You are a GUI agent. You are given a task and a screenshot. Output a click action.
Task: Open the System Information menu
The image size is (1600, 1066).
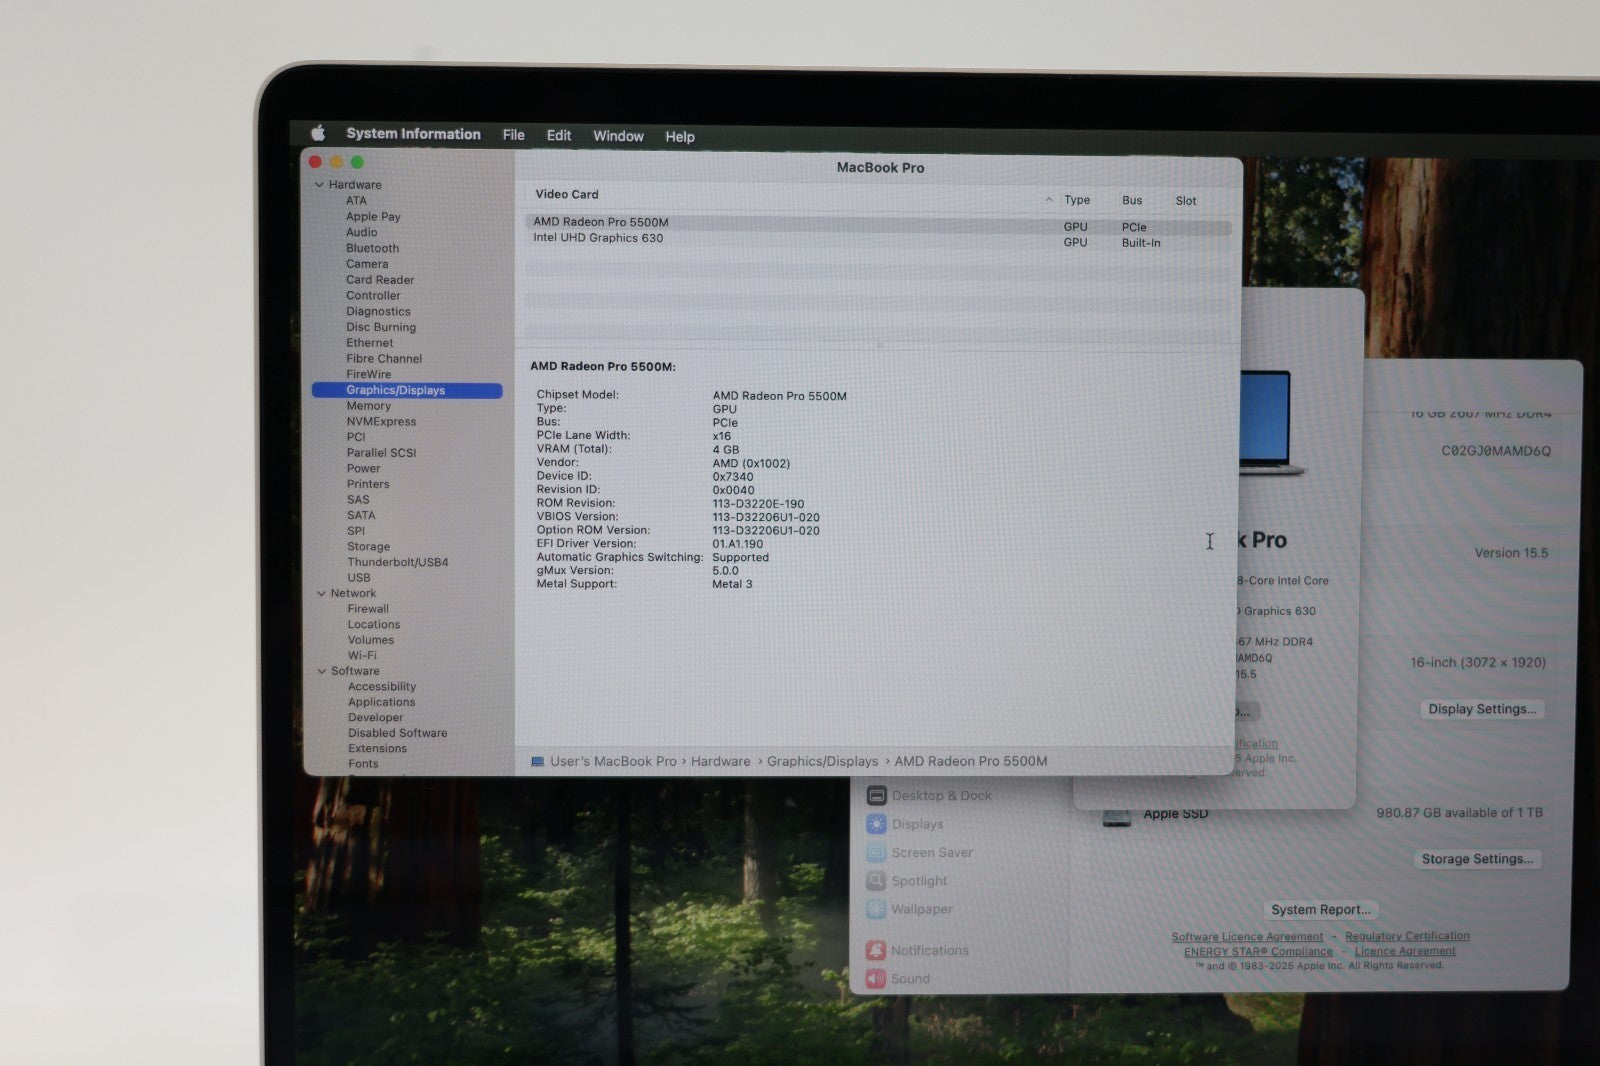(x=413, y=134)
